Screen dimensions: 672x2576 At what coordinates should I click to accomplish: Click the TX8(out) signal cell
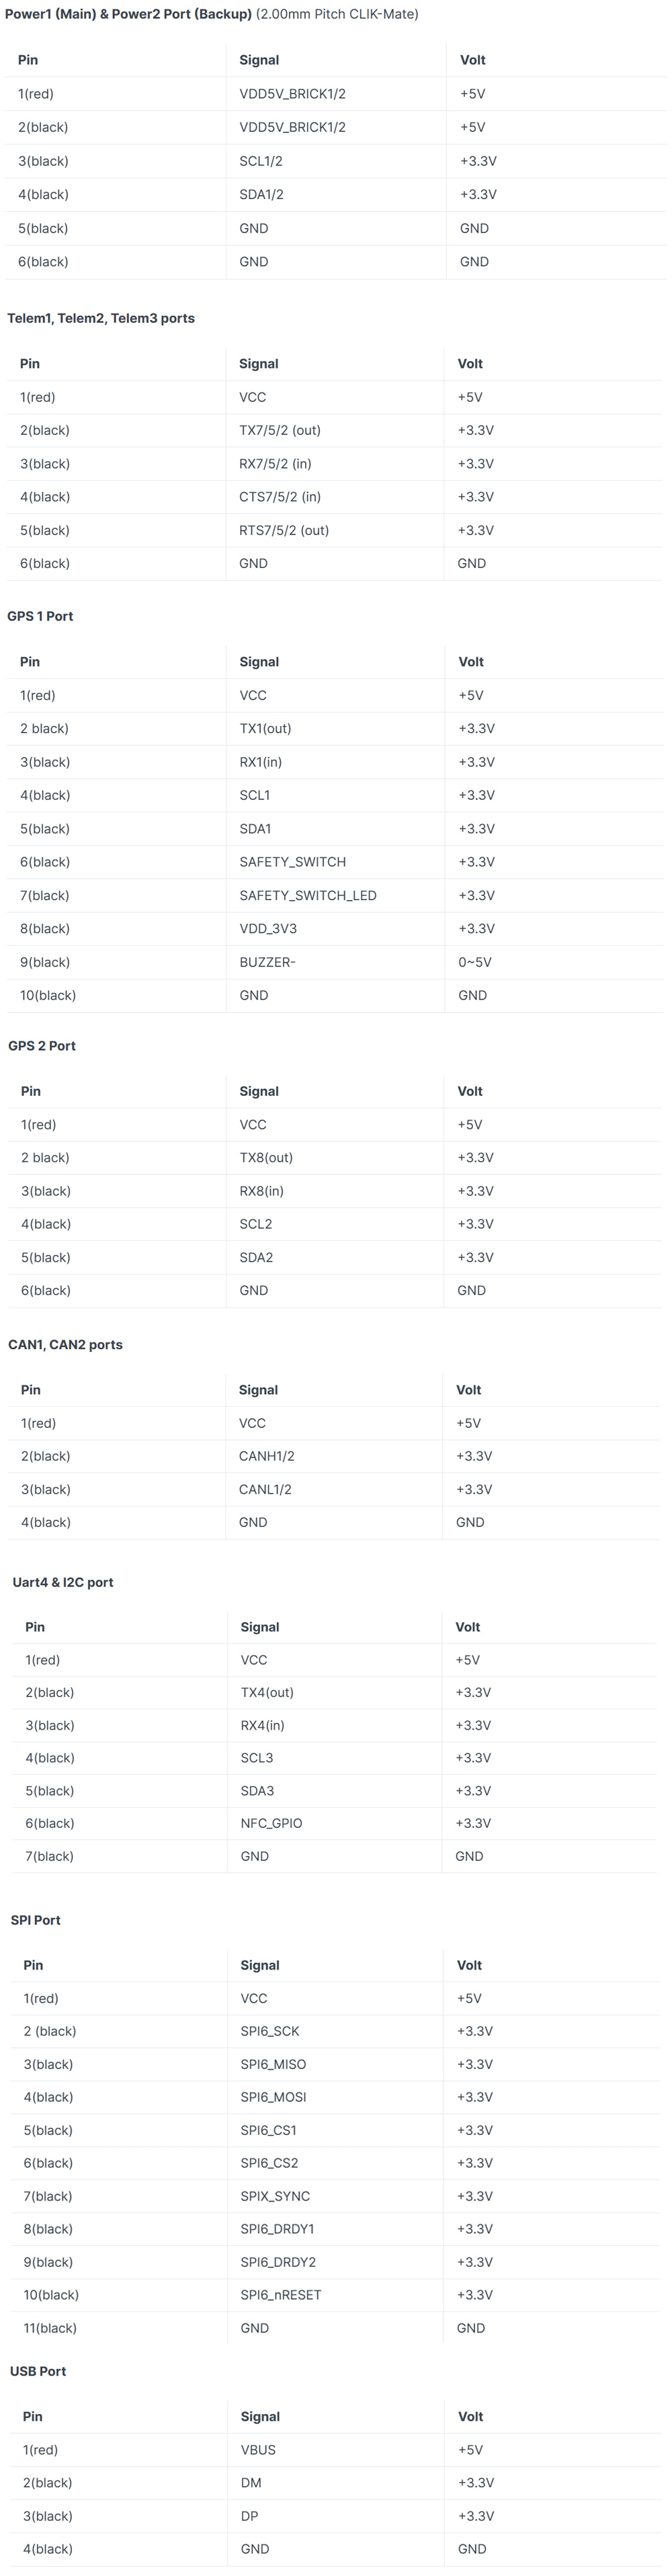(266, 1157)
